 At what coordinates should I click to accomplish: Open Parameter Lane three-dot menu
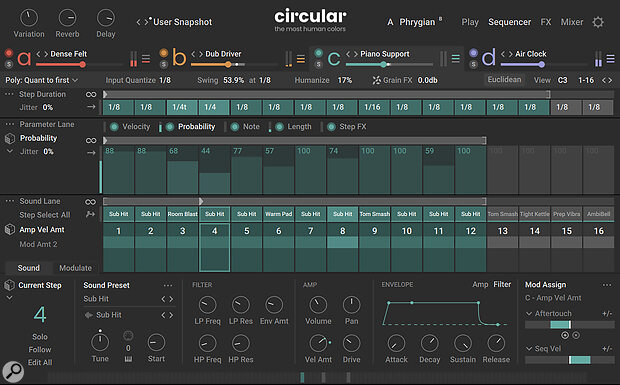click(10, 124)
